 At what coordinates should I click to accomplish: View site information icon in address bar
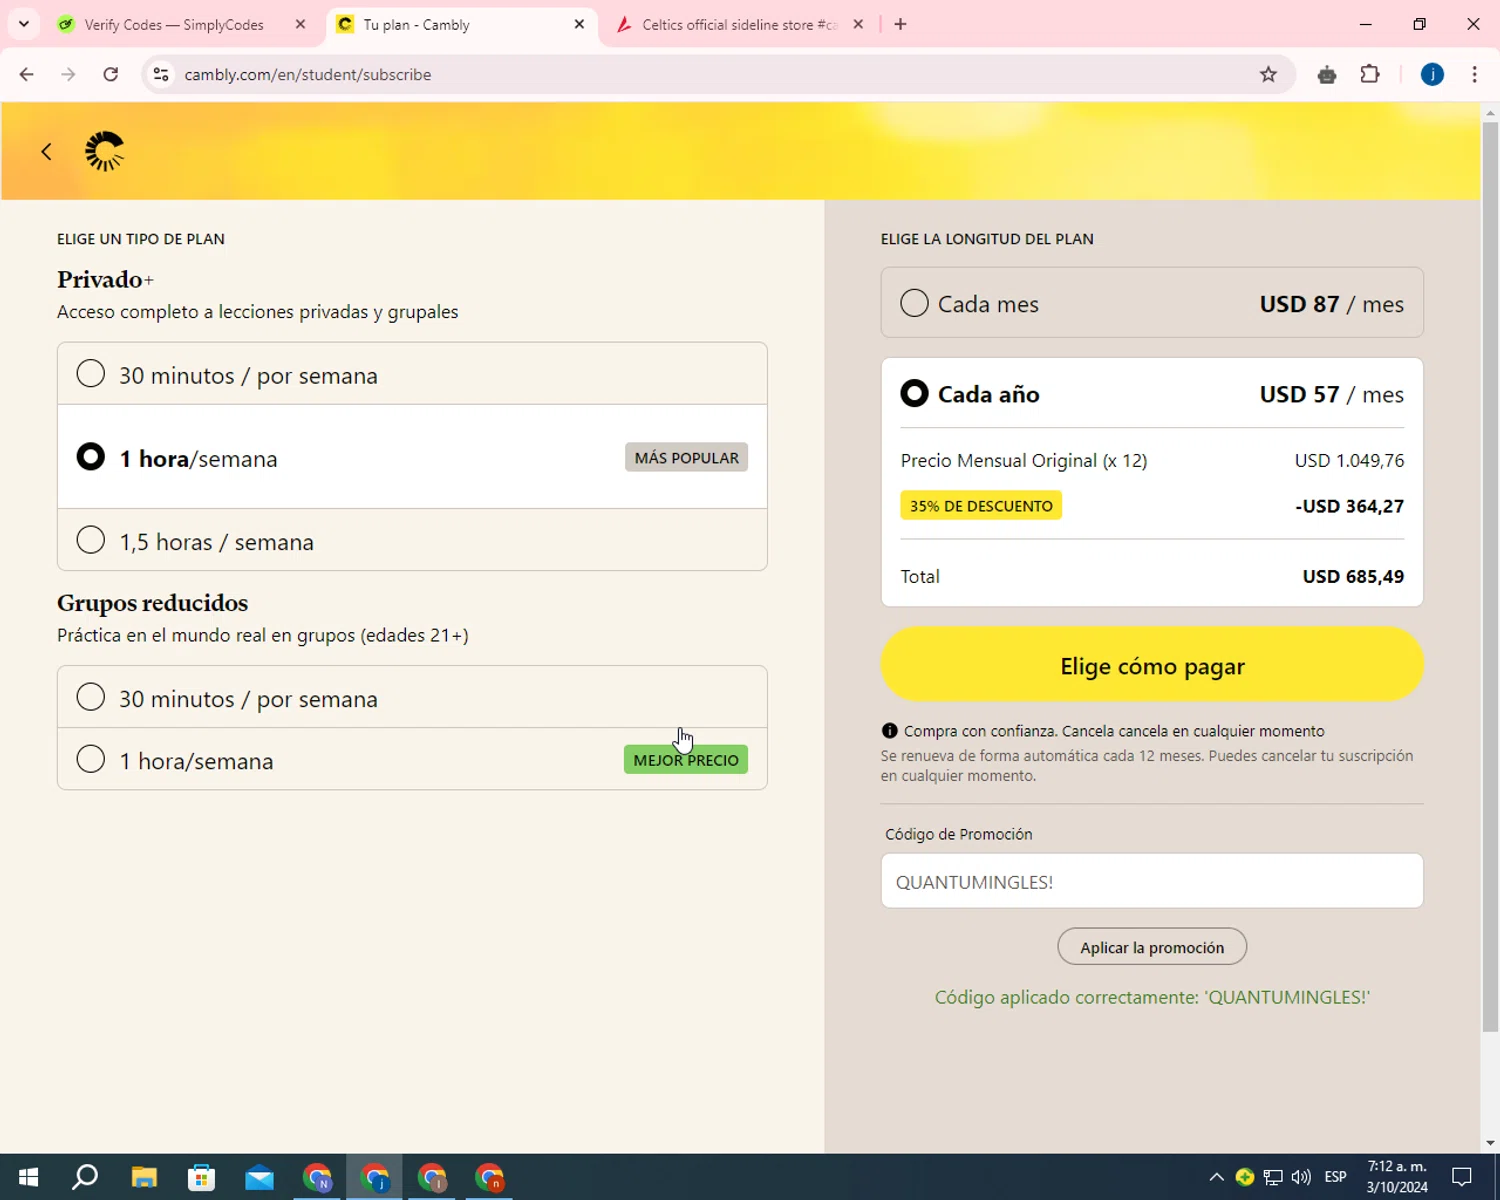tap(161, 74)
